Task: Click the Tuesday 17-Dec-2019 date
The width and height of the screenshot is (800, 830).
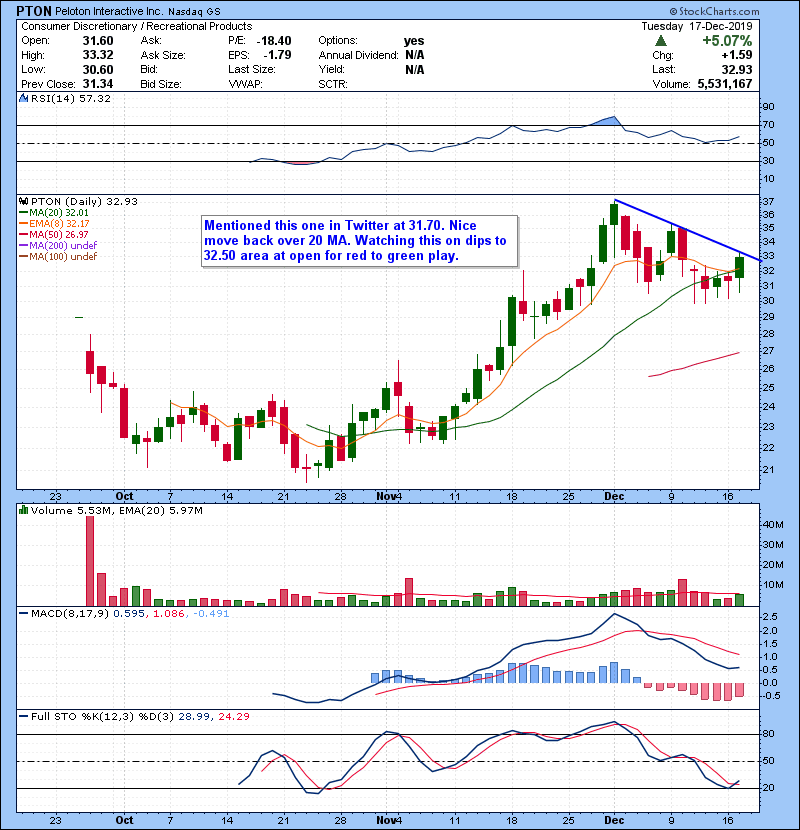Action: coord(697,26)
